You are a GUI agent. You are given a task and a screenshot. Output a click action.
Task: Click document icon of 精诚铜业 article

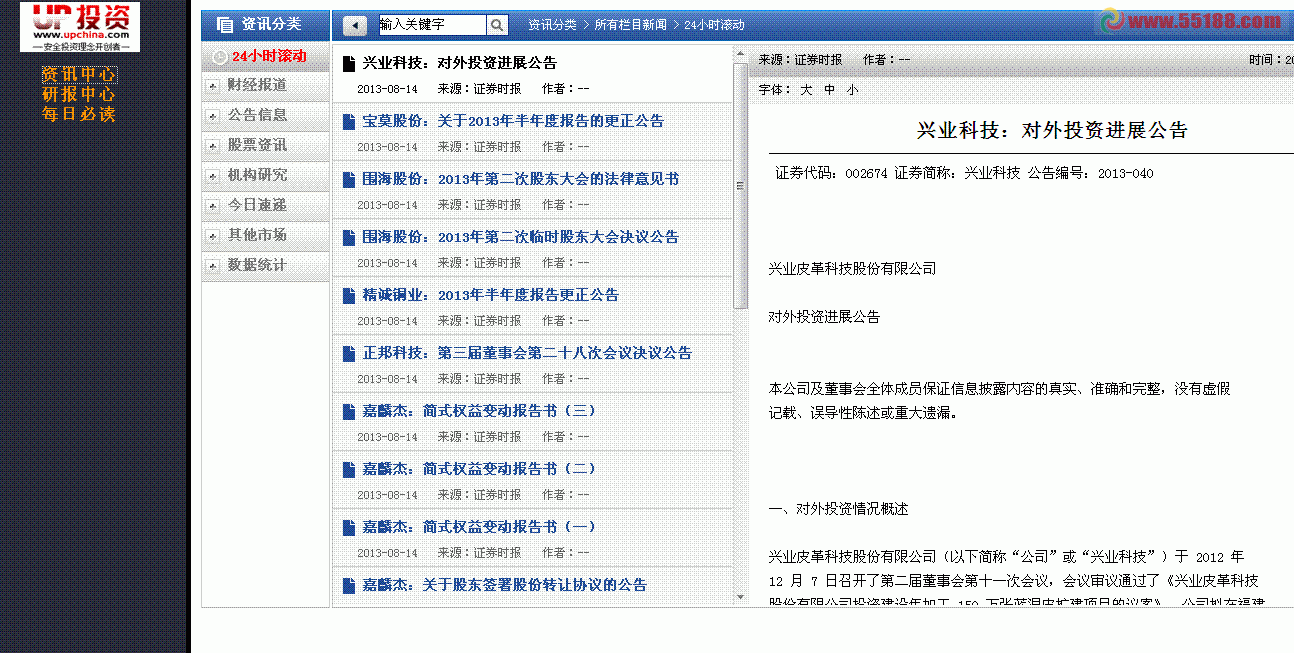tap(349, 295)
